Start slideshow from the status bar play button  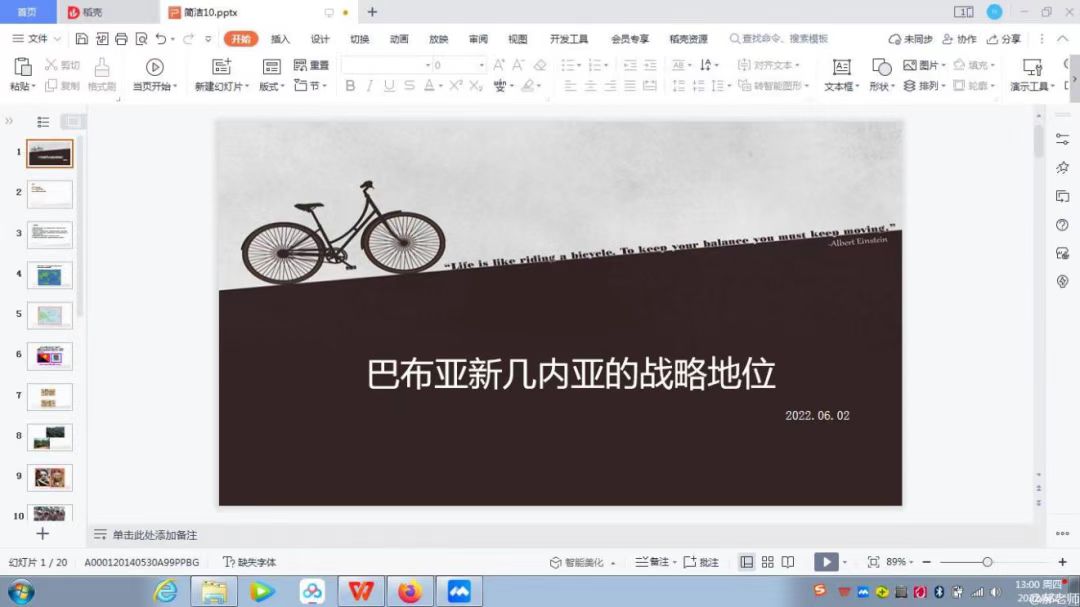pyautogui.click(x=826, y=561)
